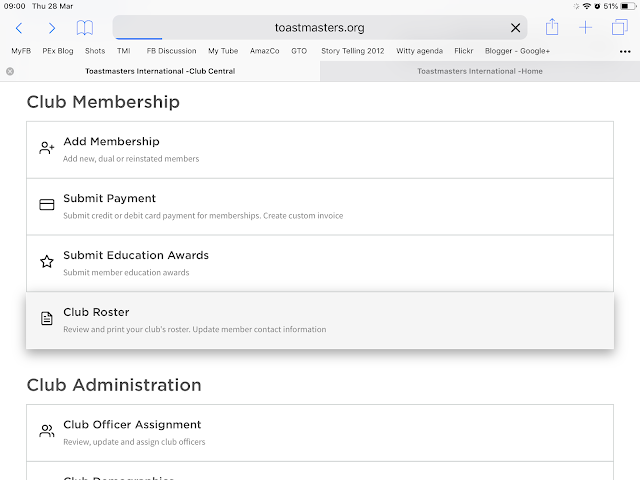Show all tabs overview icon

(619, 28)
